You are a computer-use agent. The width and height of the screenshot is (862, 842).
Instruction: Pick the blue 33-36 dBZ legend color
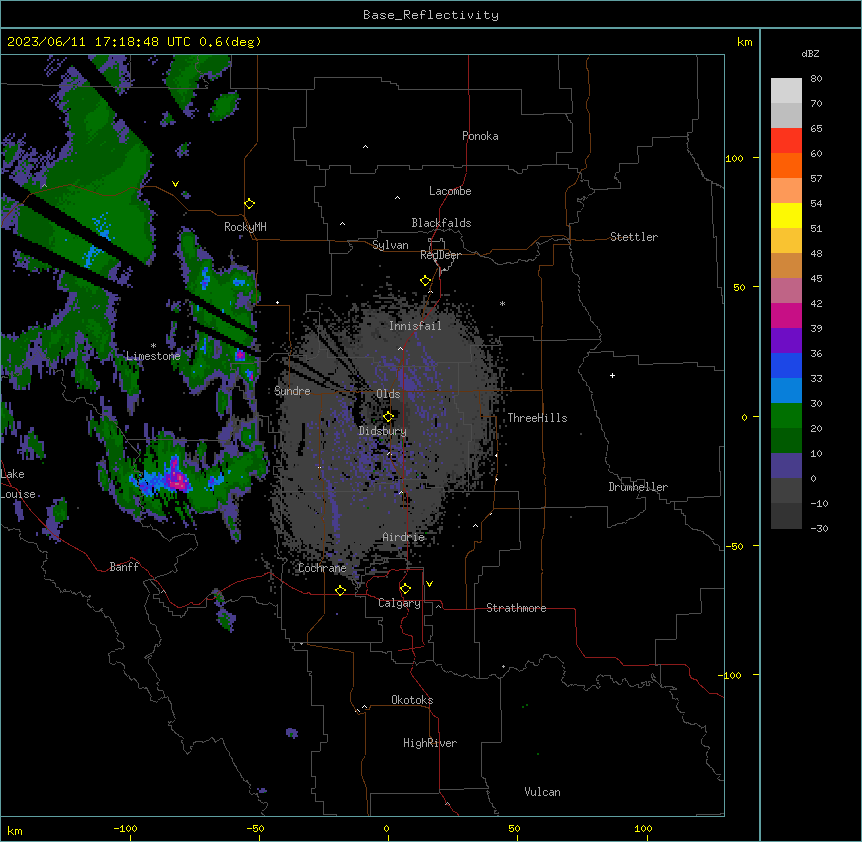(x=786, y=366)
